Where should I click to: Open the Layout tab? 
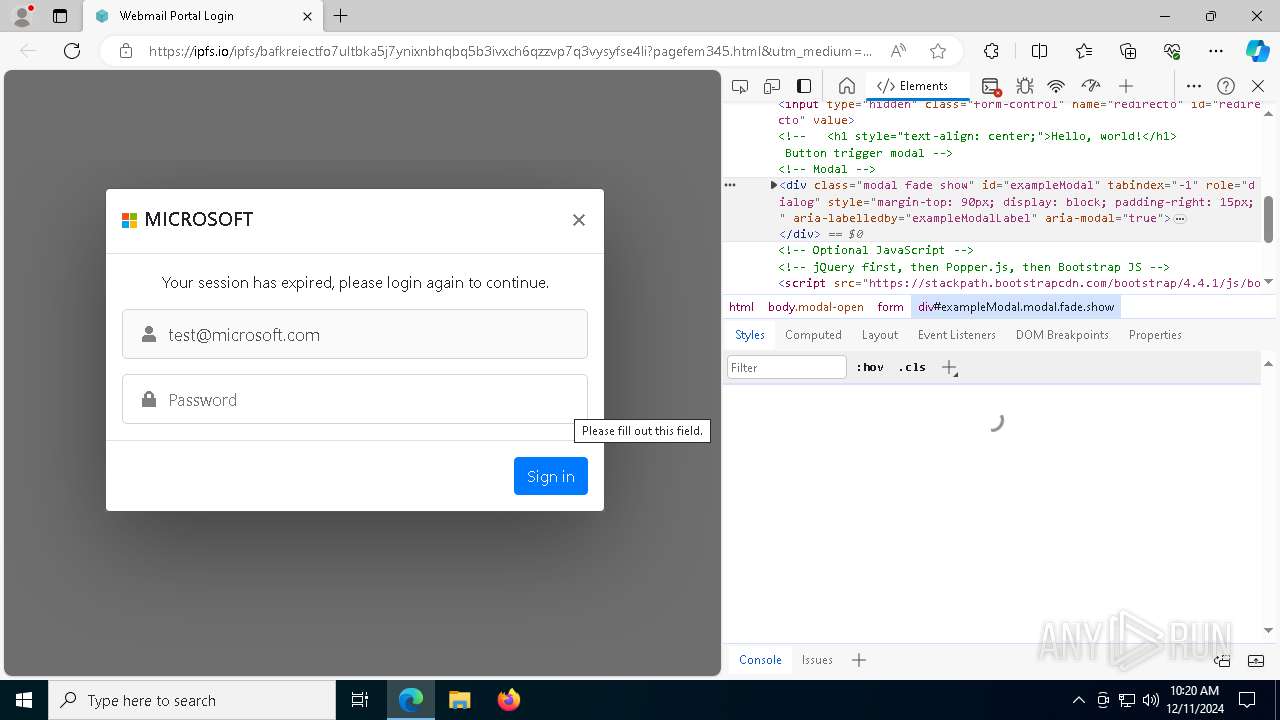[x=880, y=335]
